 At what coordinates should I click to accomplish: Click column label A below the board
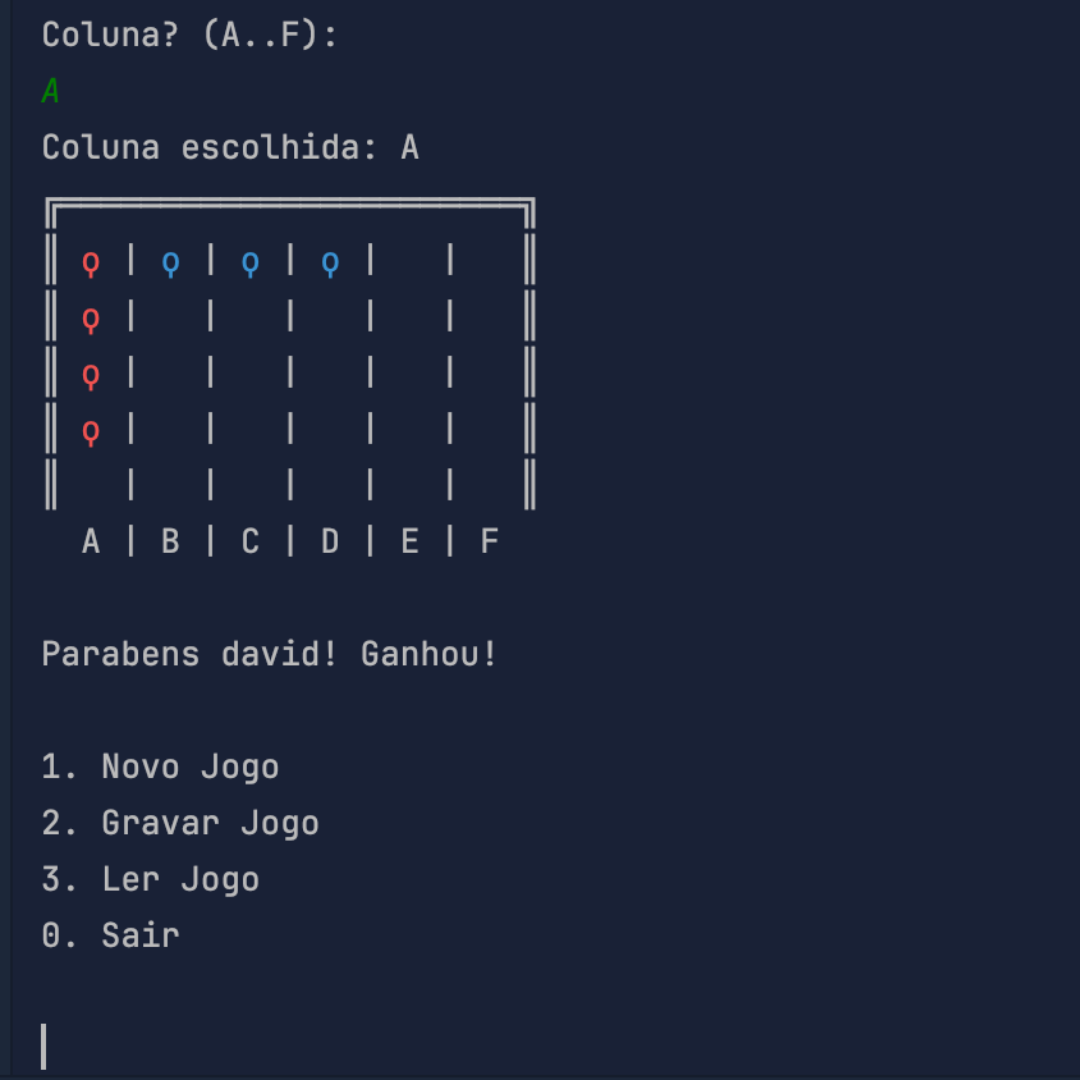tap(91, 542)
